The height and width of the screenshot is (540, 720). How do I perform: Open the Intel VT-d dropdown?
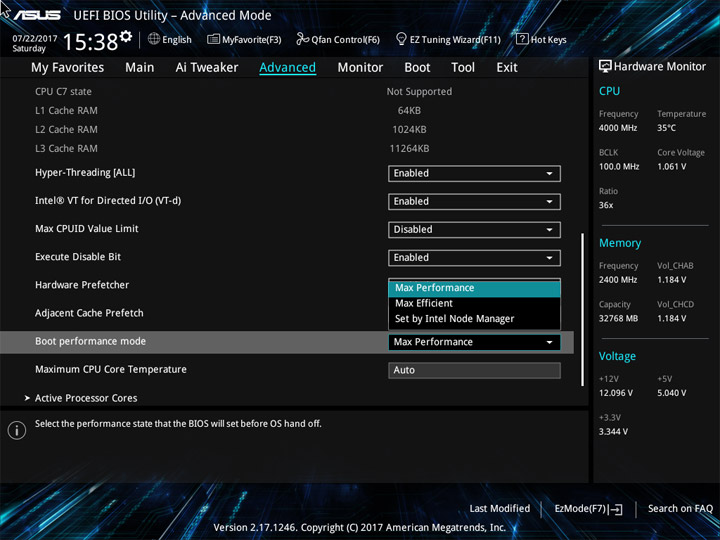474,202
